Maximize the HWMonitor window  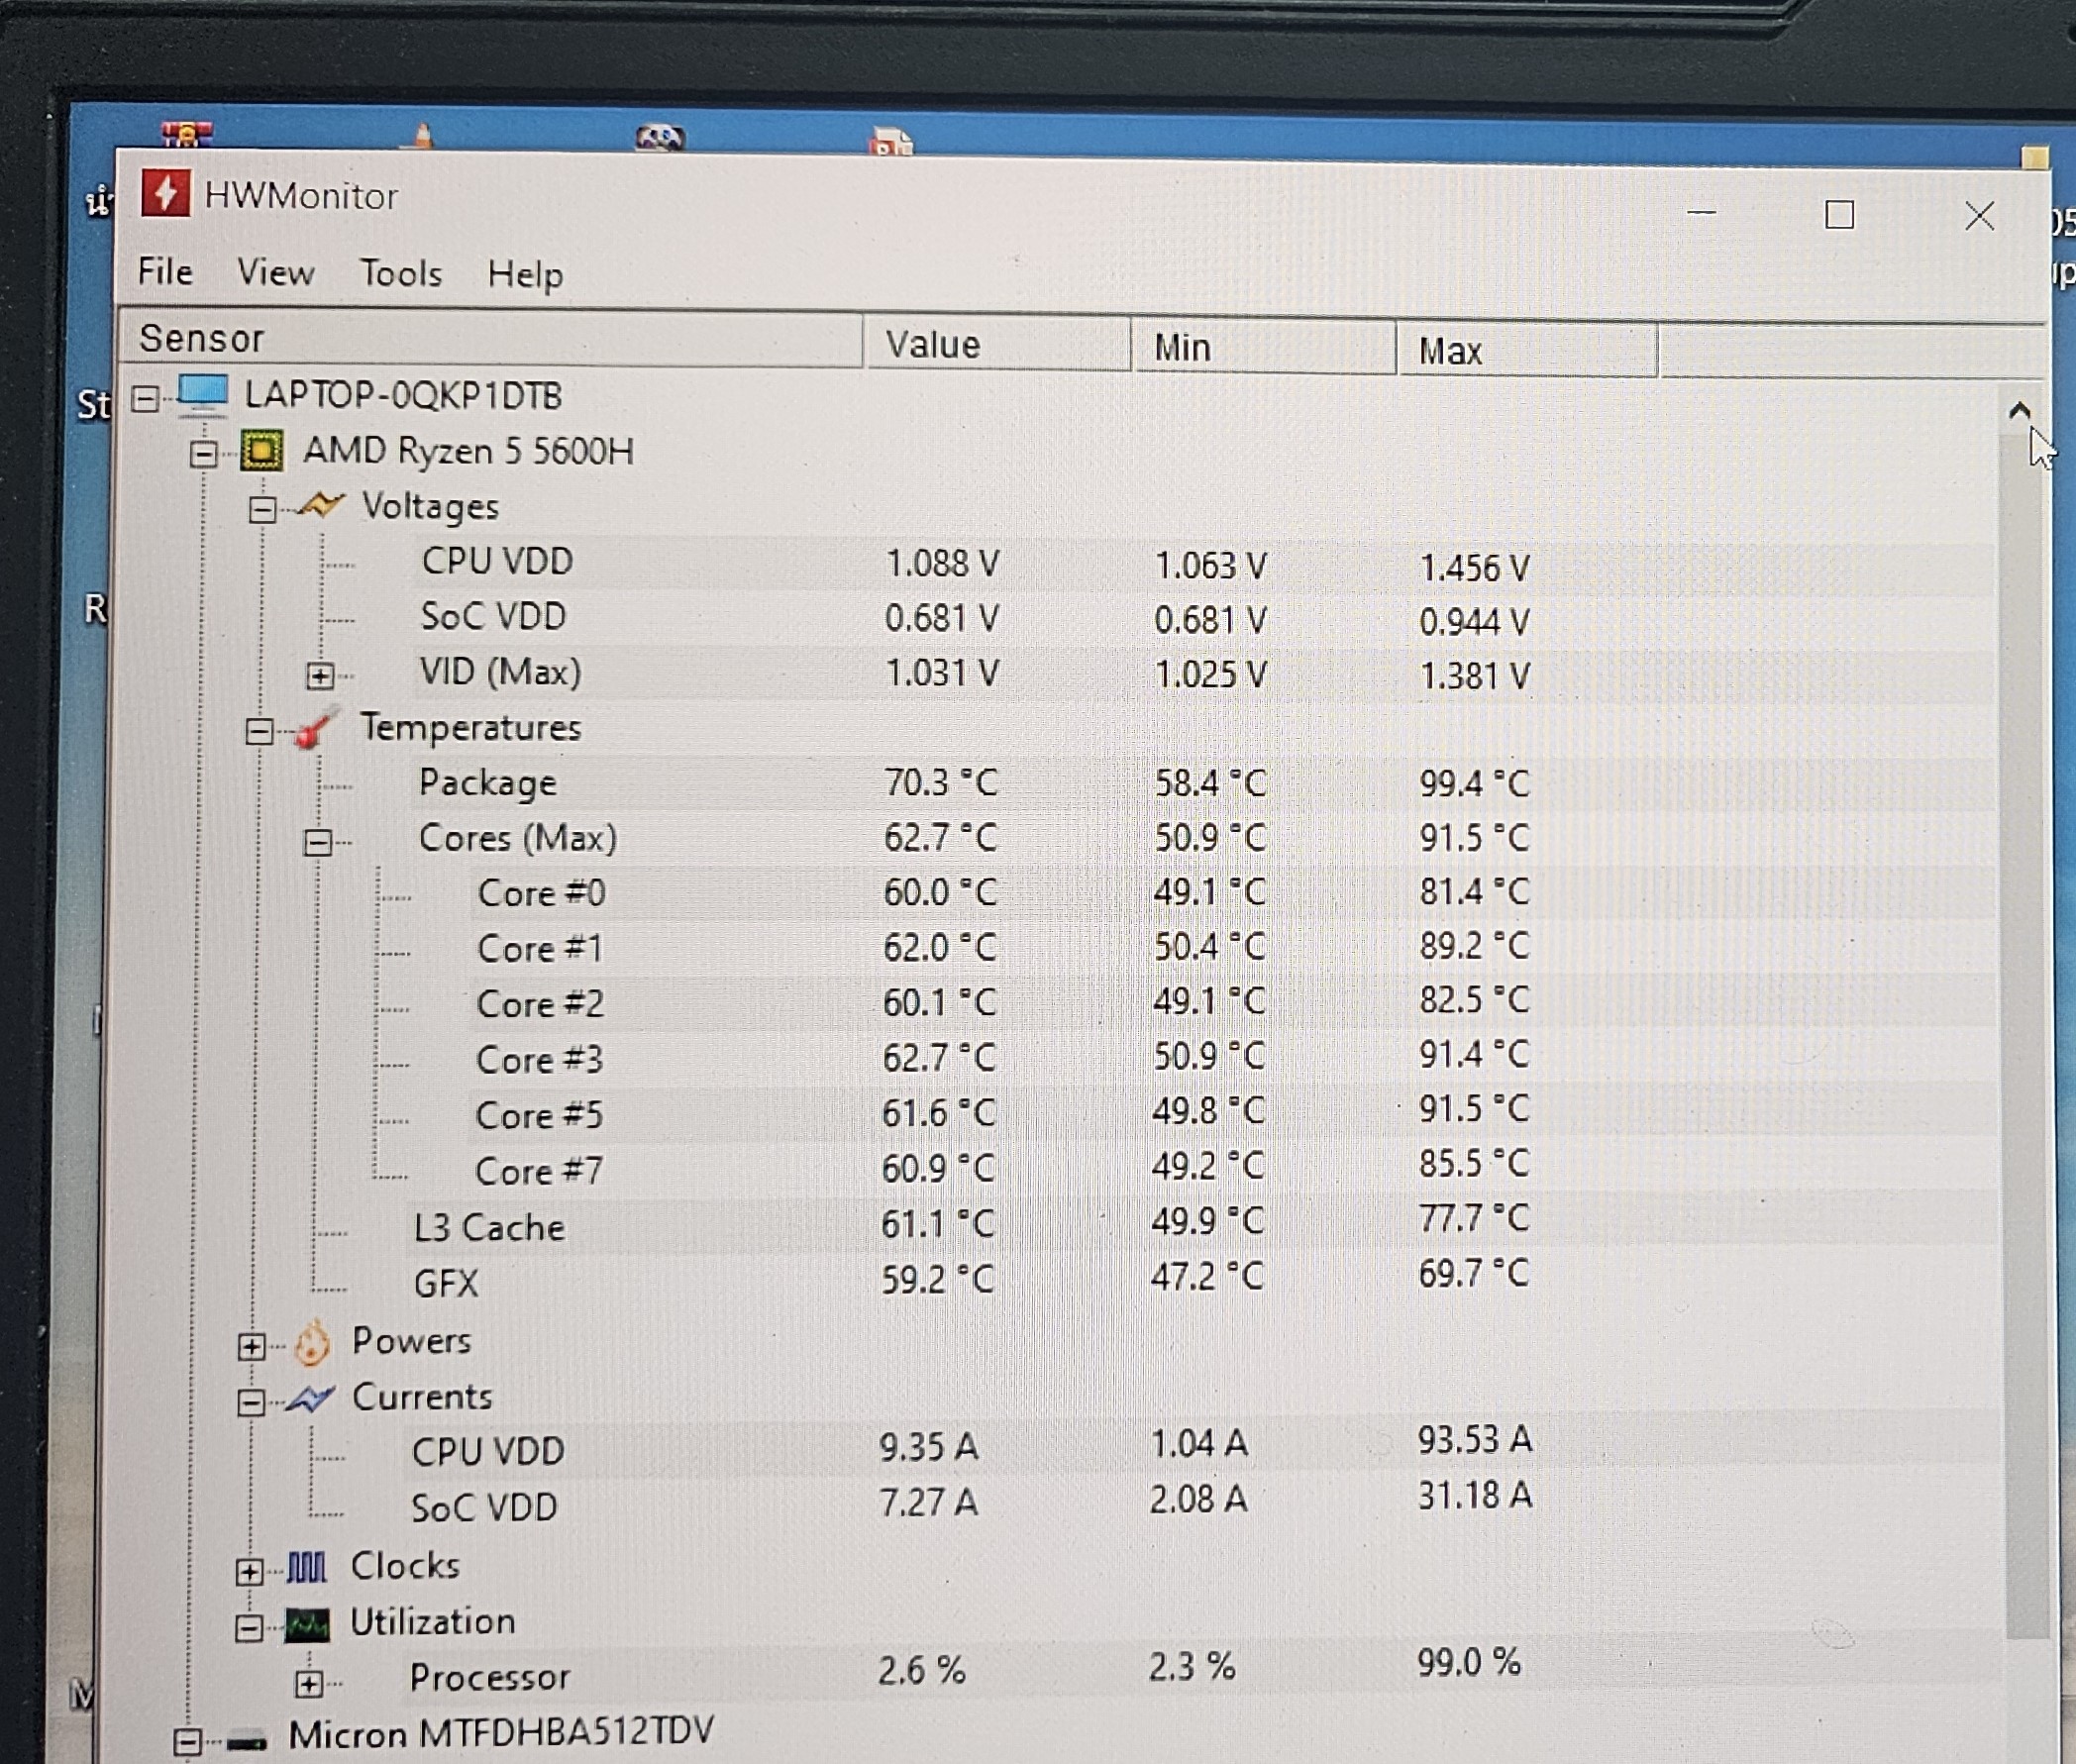coord(1839,214)
